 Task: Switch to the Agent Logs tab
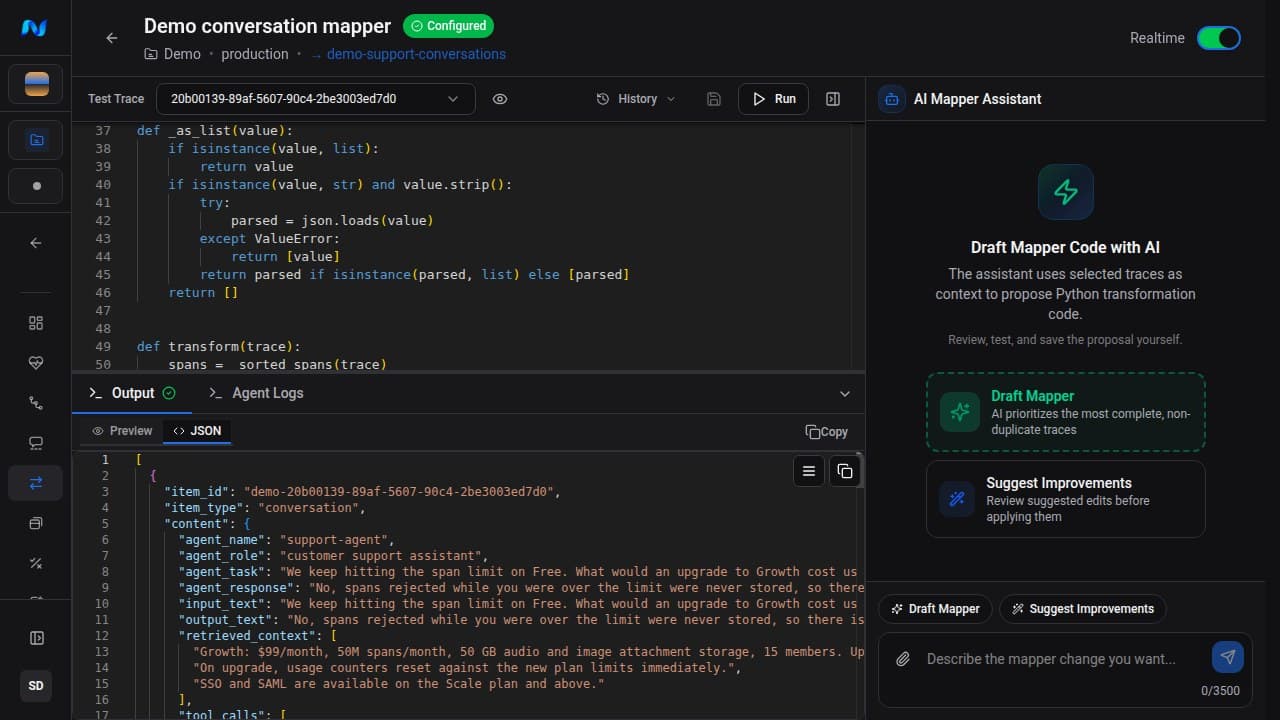[x=256, y=393]
